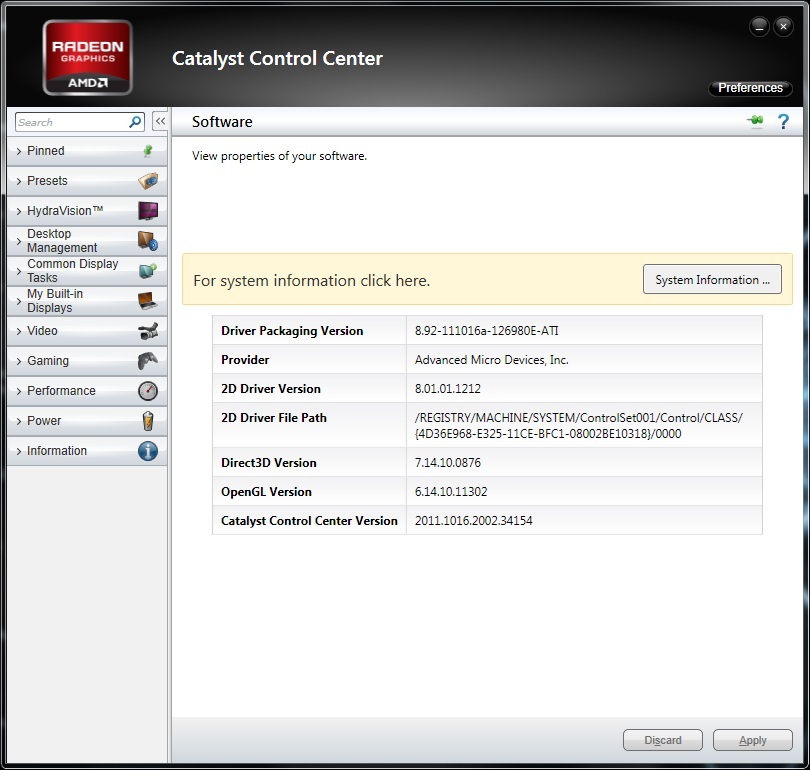This screenshot has width=810, height=770.
Task: Click the HydraVision monitor icon
Action: click(148, 211)
